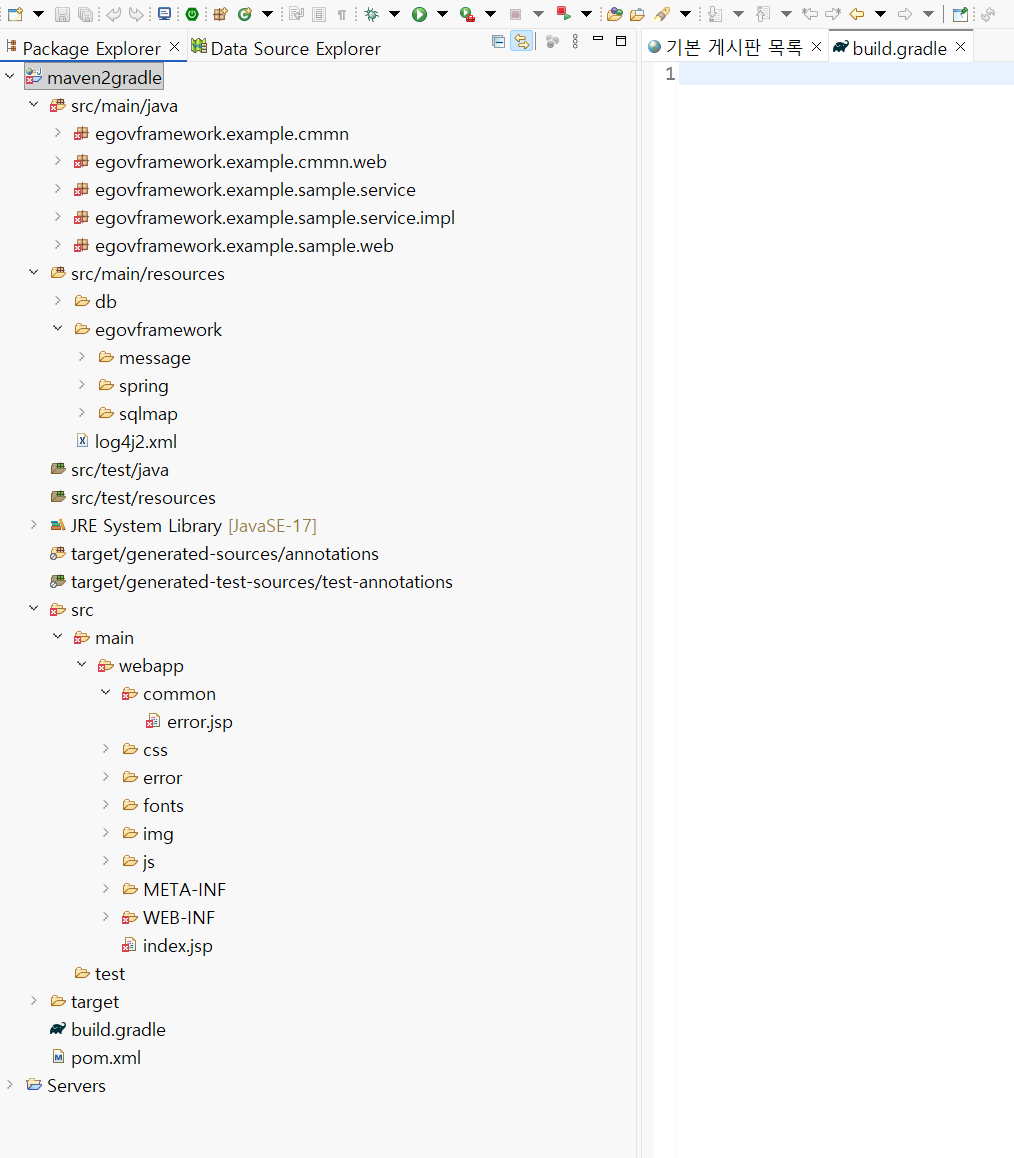Click the Debug bug icon in toolbar
Viewport: 1014px width, 1158px height.
372,14
